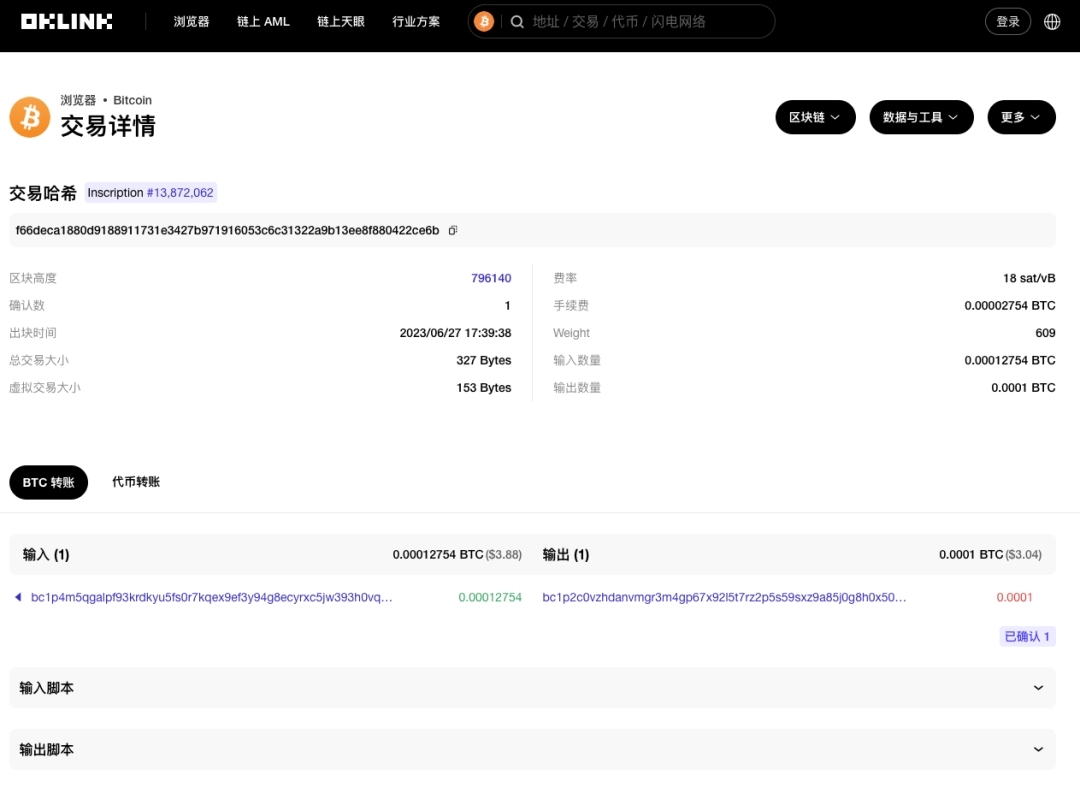Screen dimensions: 1080x793
Task: Click the 已确认 1 status badge
Action: tap(1027, 636)
